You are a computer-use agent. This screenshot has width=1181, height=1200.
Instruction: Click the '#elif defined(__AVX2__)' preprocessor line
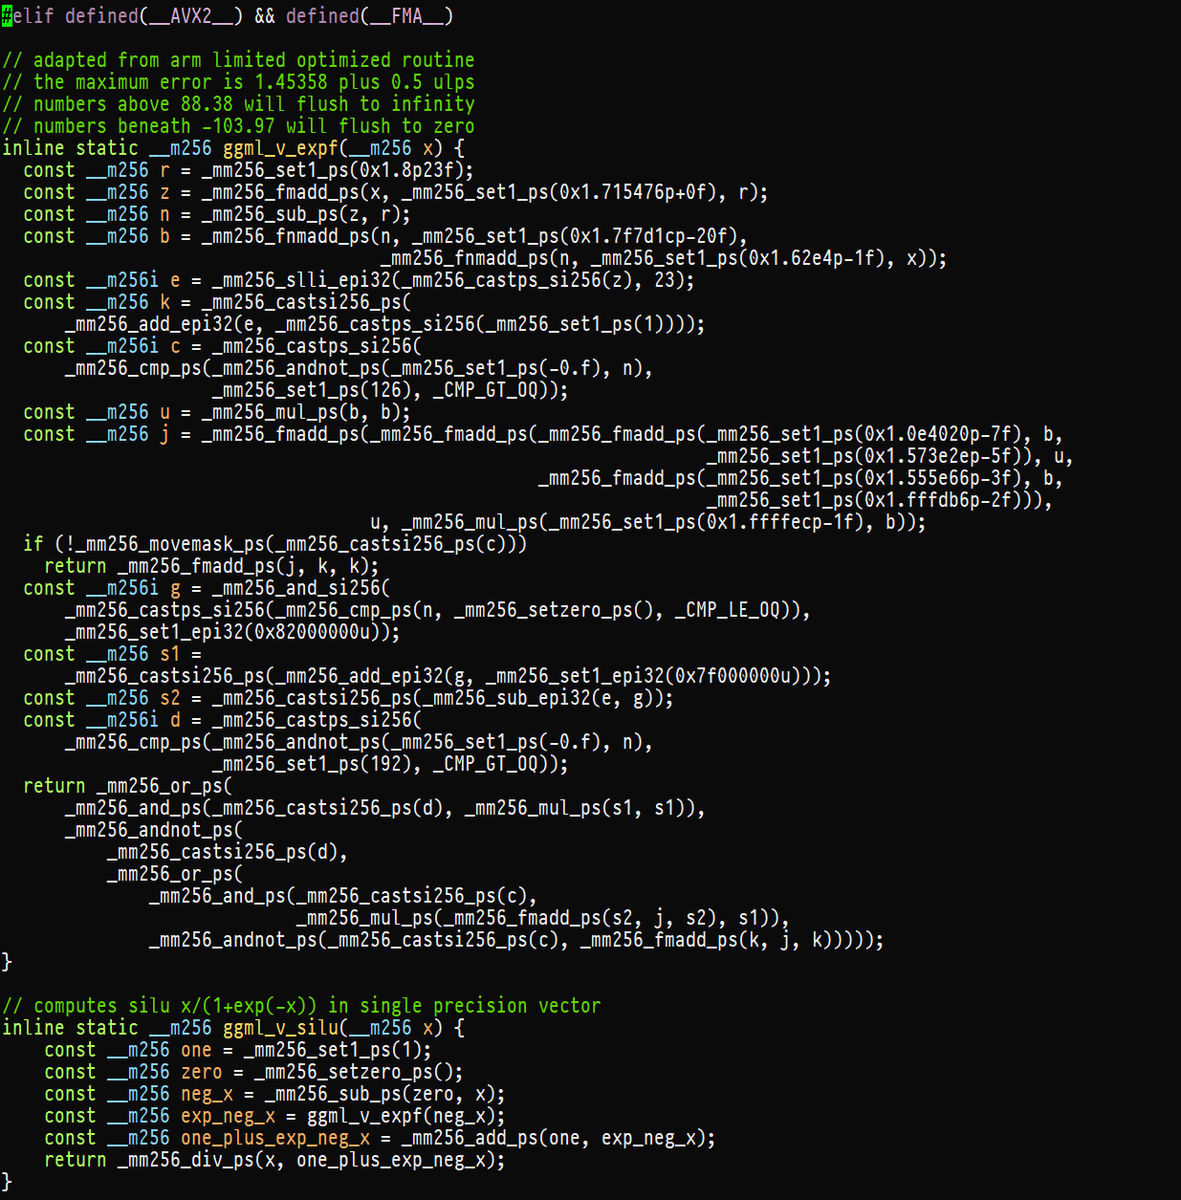pos(228,16)
